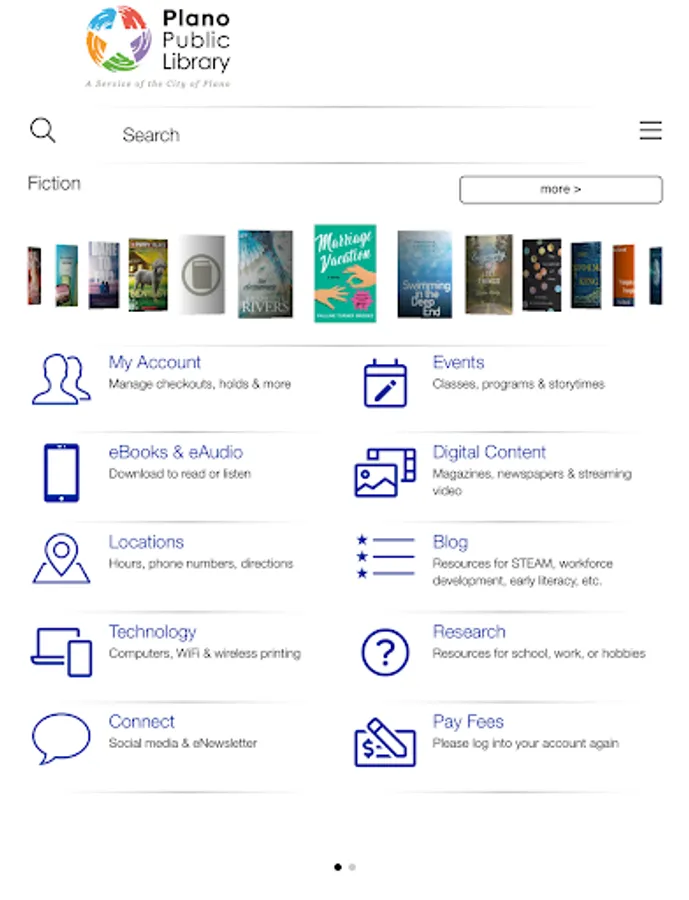The height and width of the screenshot is (900, 689).
Task: Click the Fiction 'more >' button
Action: click(561, 189)
